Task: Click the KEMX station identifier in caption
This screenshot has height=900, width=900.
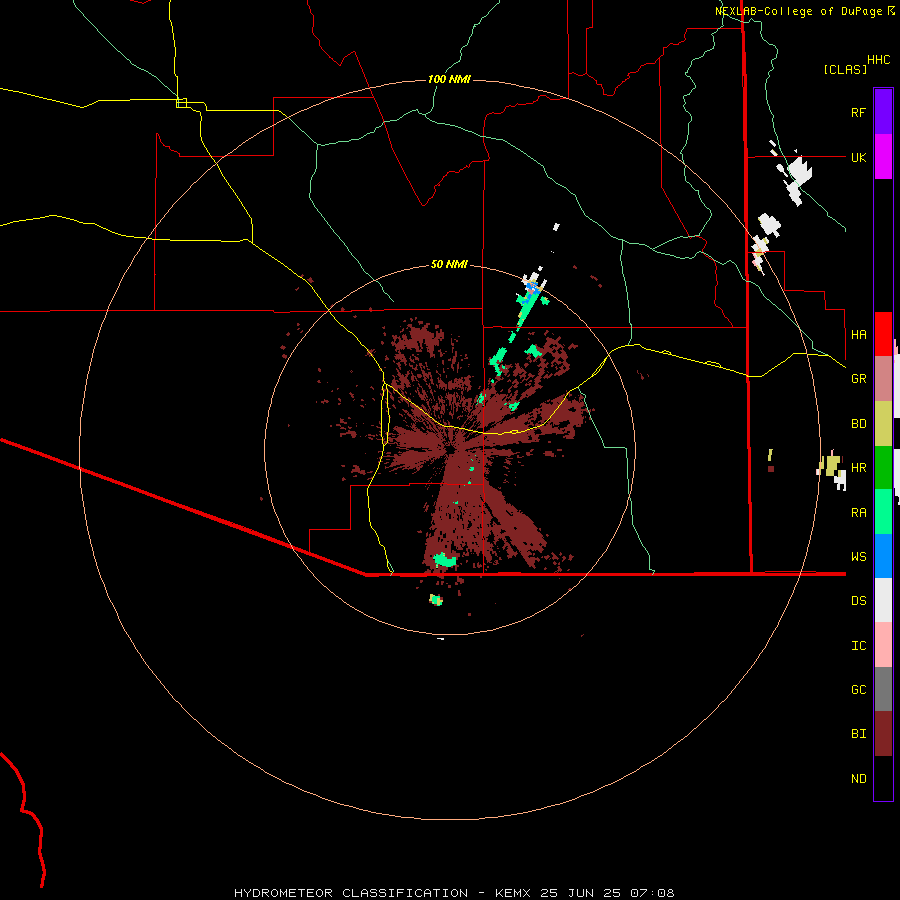Action: pos(513,893)
